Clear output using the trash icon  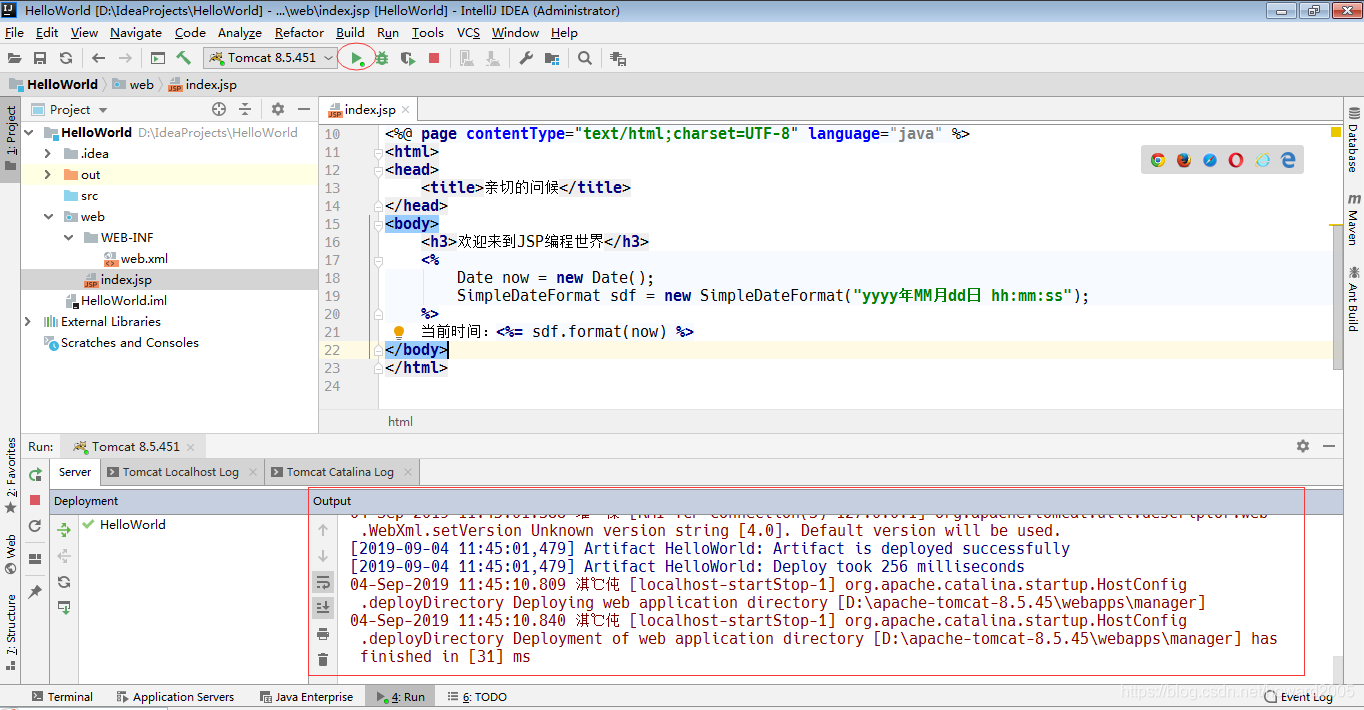pos(323,659)
